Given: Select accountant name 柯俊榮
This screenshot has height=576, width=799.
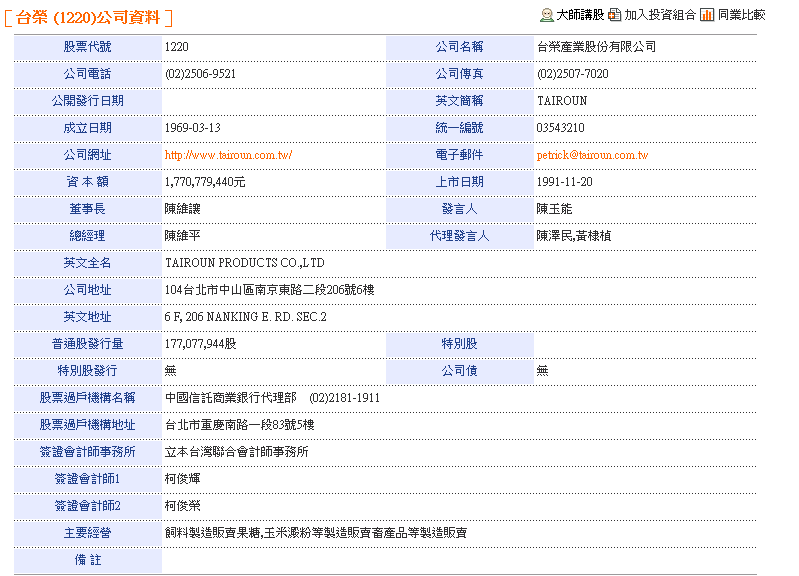Looking at the screenshot, I should [x=182, y=506].
